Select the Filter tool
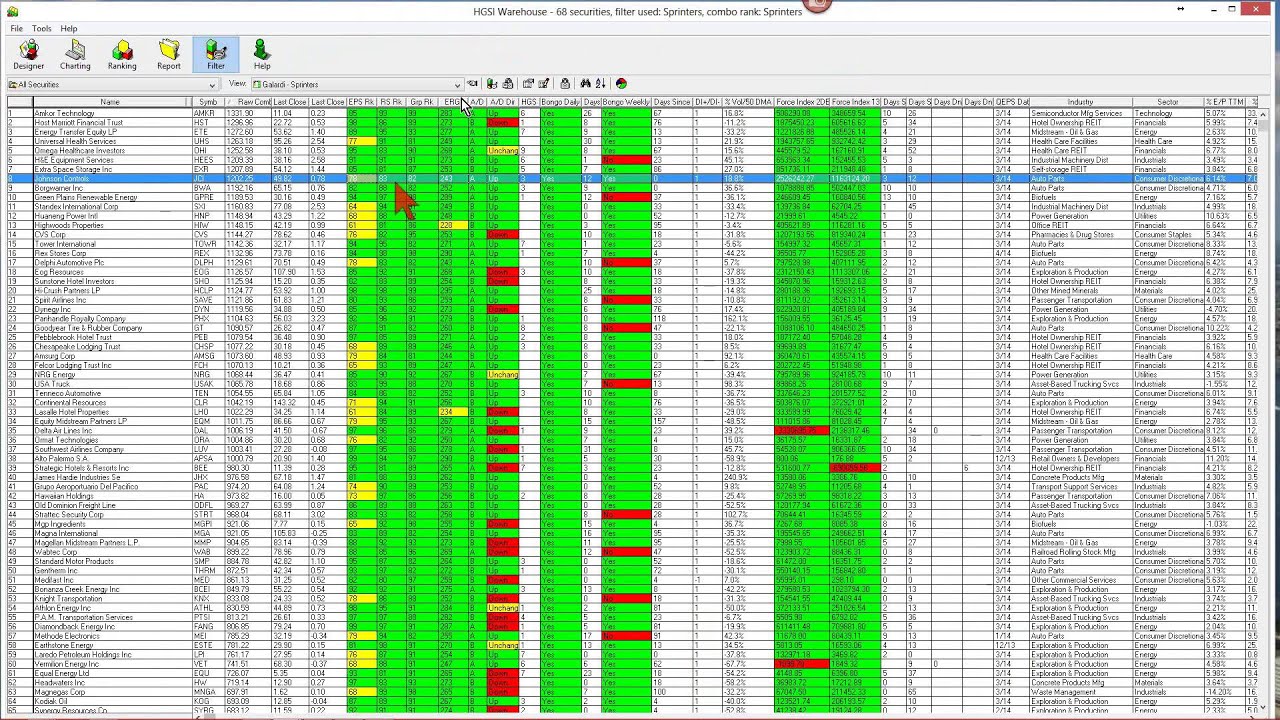This screenshot has width=1280, height=720. pyautogui.click(x=216, y=55)
